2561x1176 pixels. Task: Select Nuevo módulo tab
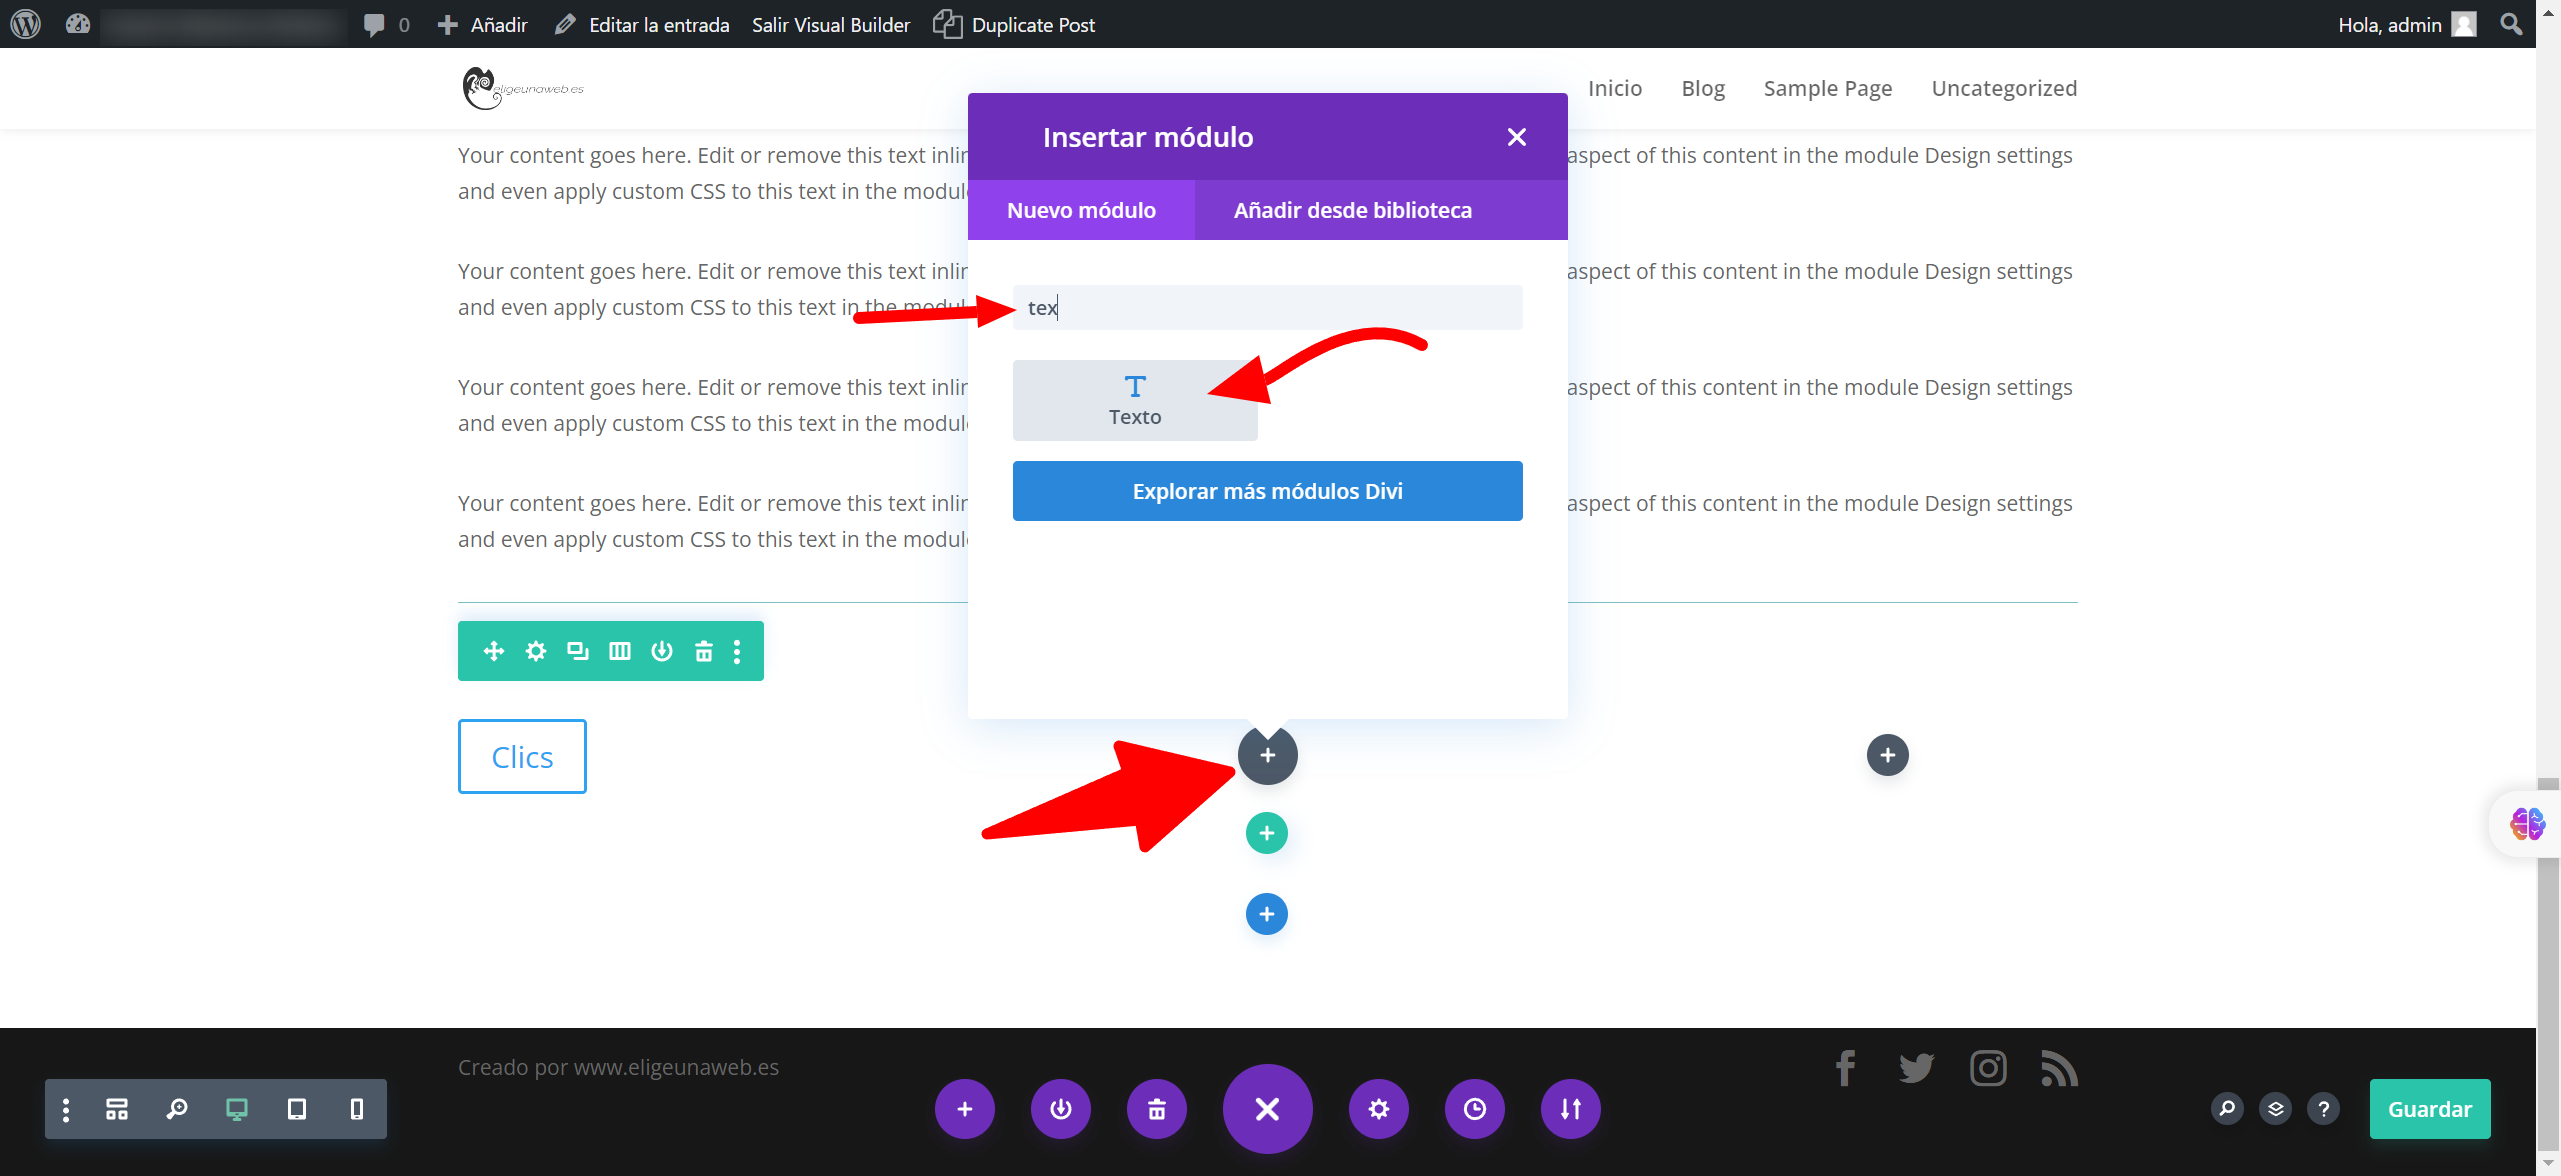coord(1081,210)
